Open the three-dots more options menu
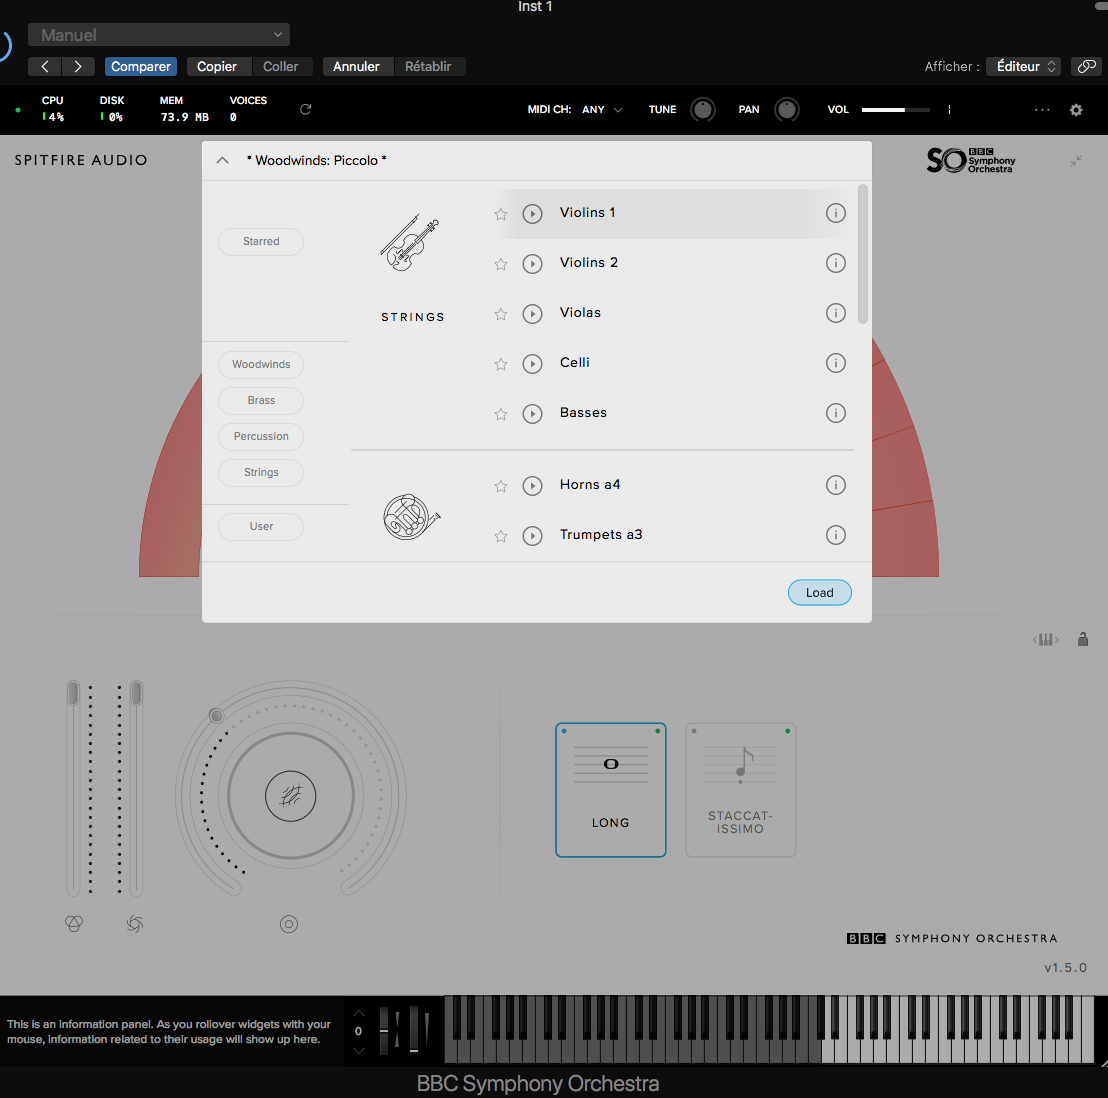1108x1098 pixels. pos(1042,110)
